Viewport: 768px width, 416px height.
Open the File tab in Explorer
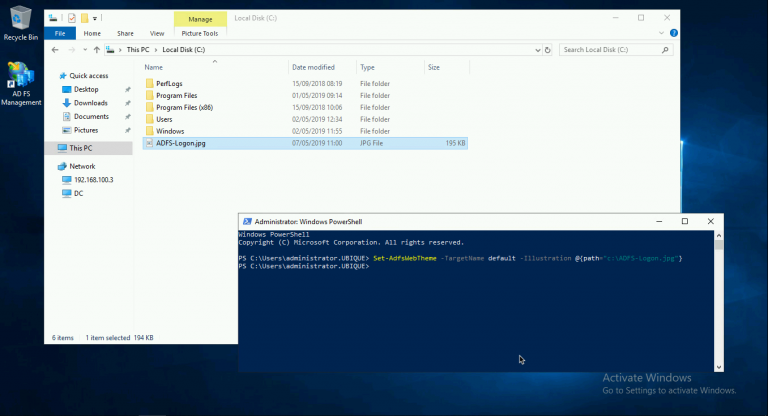60,33
